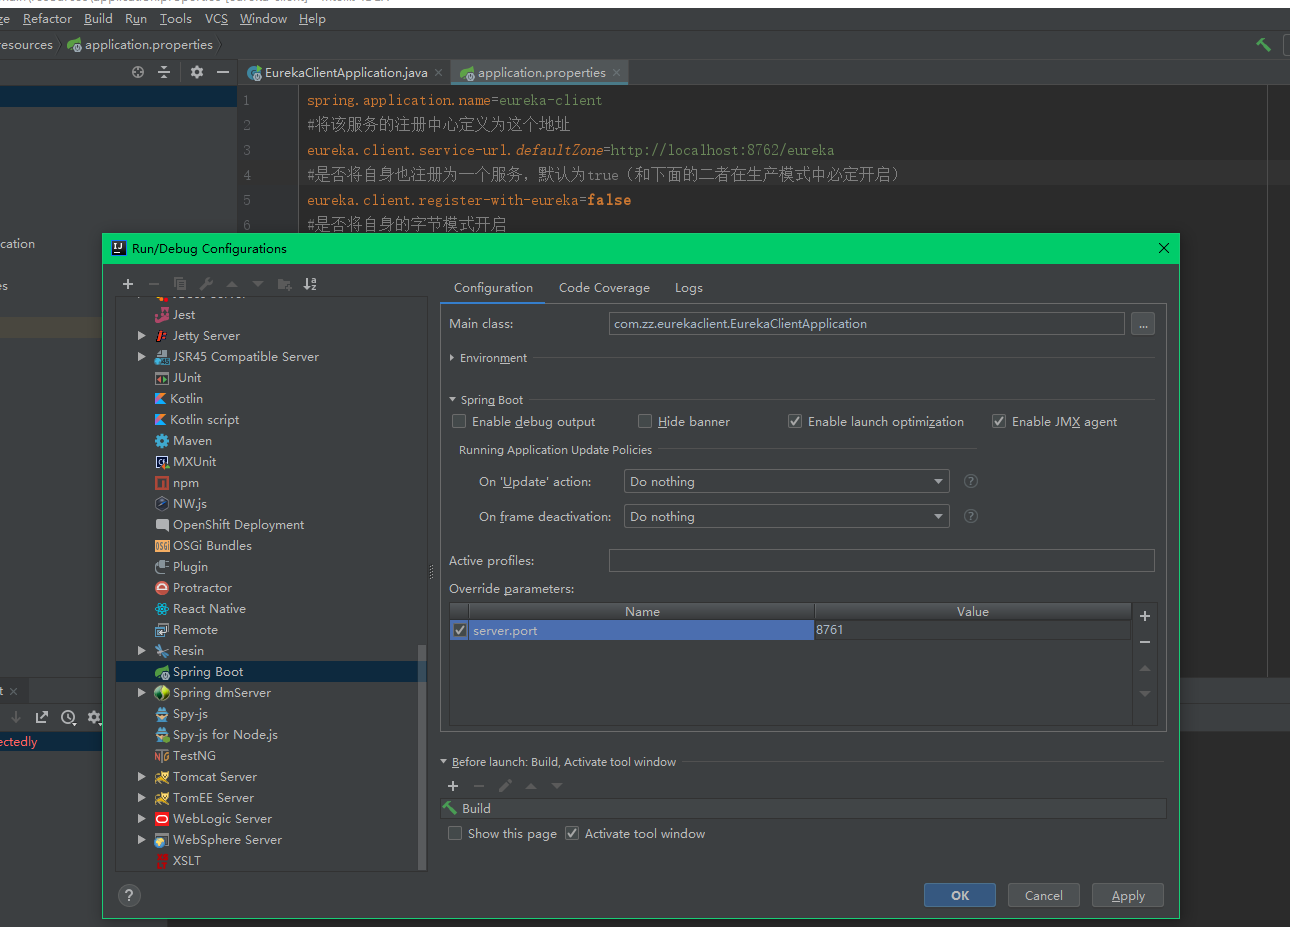This screenshot has height=927, width=1290.
Task: Select Plugin configuration type
Action: pos(190,567)
